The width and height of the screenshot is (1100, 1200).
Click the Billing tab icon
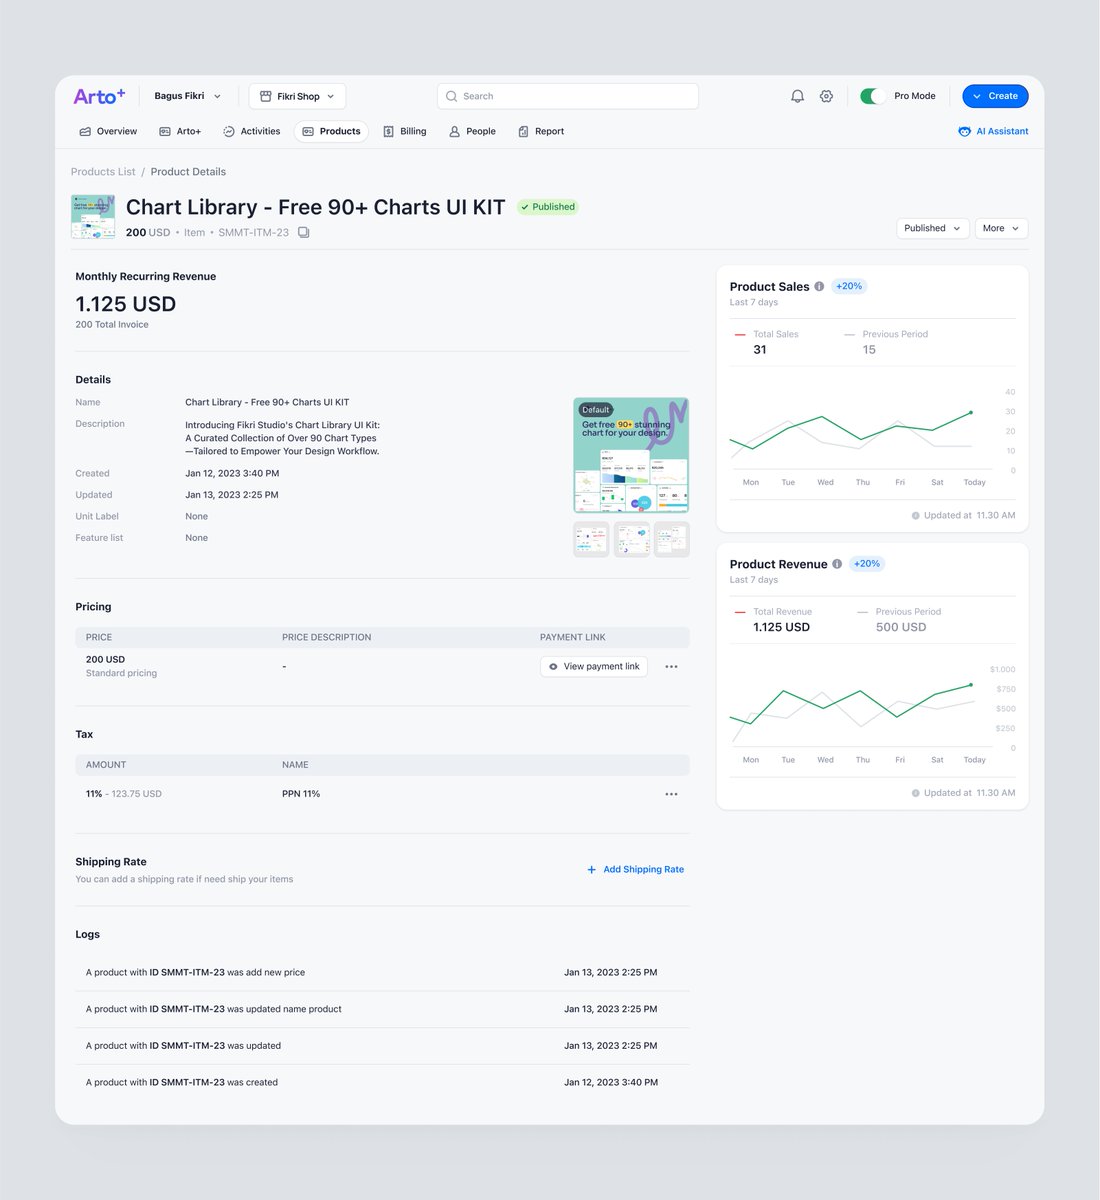pos(388,131)
